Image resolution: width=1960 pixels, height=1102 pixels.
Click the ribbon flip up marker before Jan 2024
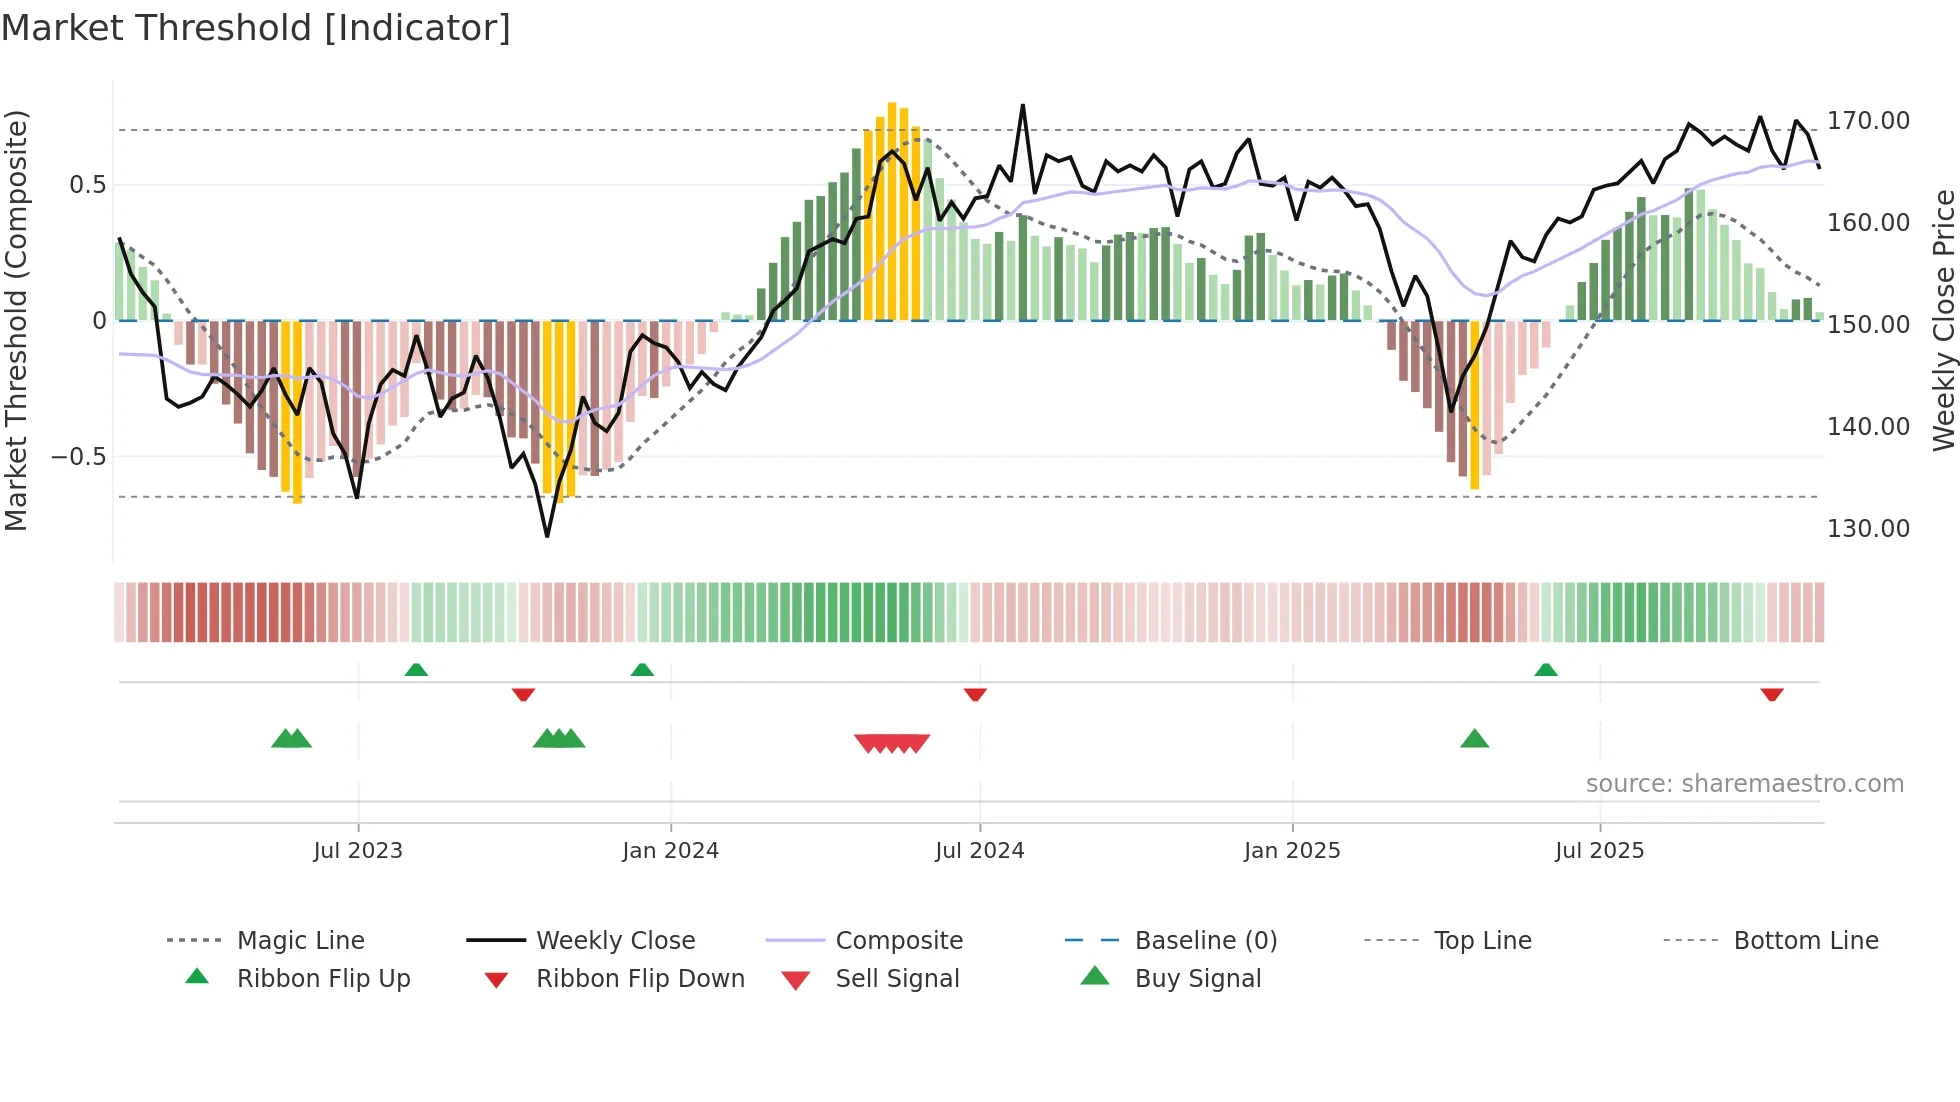point(642,669)
